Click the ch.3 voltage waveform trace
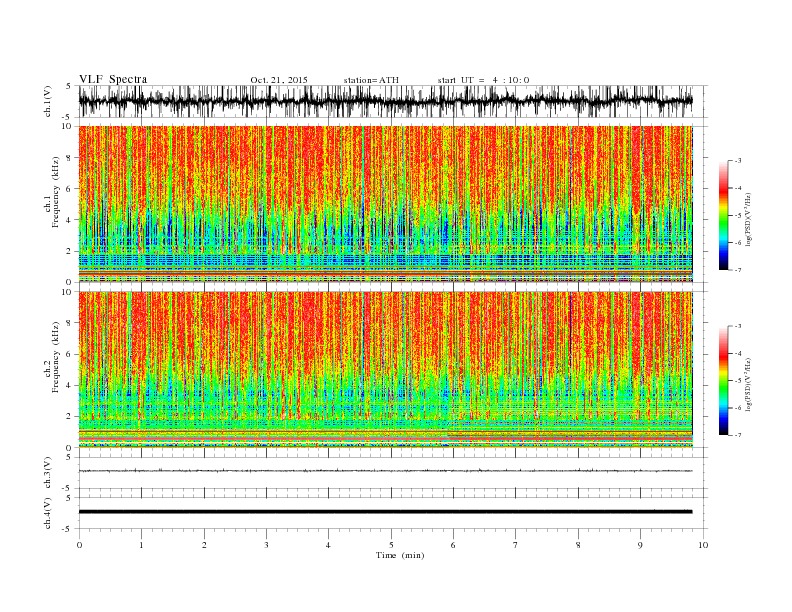This screenshot has height=612, width=792. point(385,471)
